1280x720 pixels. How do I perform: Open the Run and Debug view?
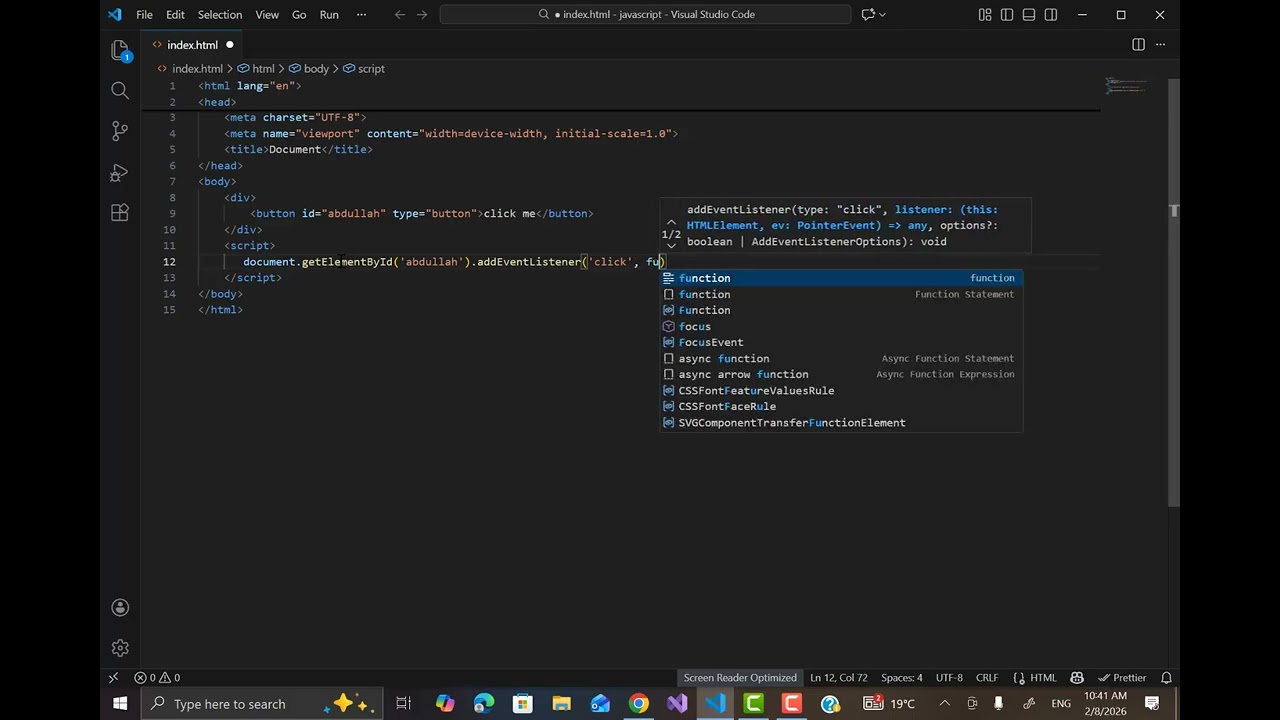pyautogui.click(x=120, y=172)
